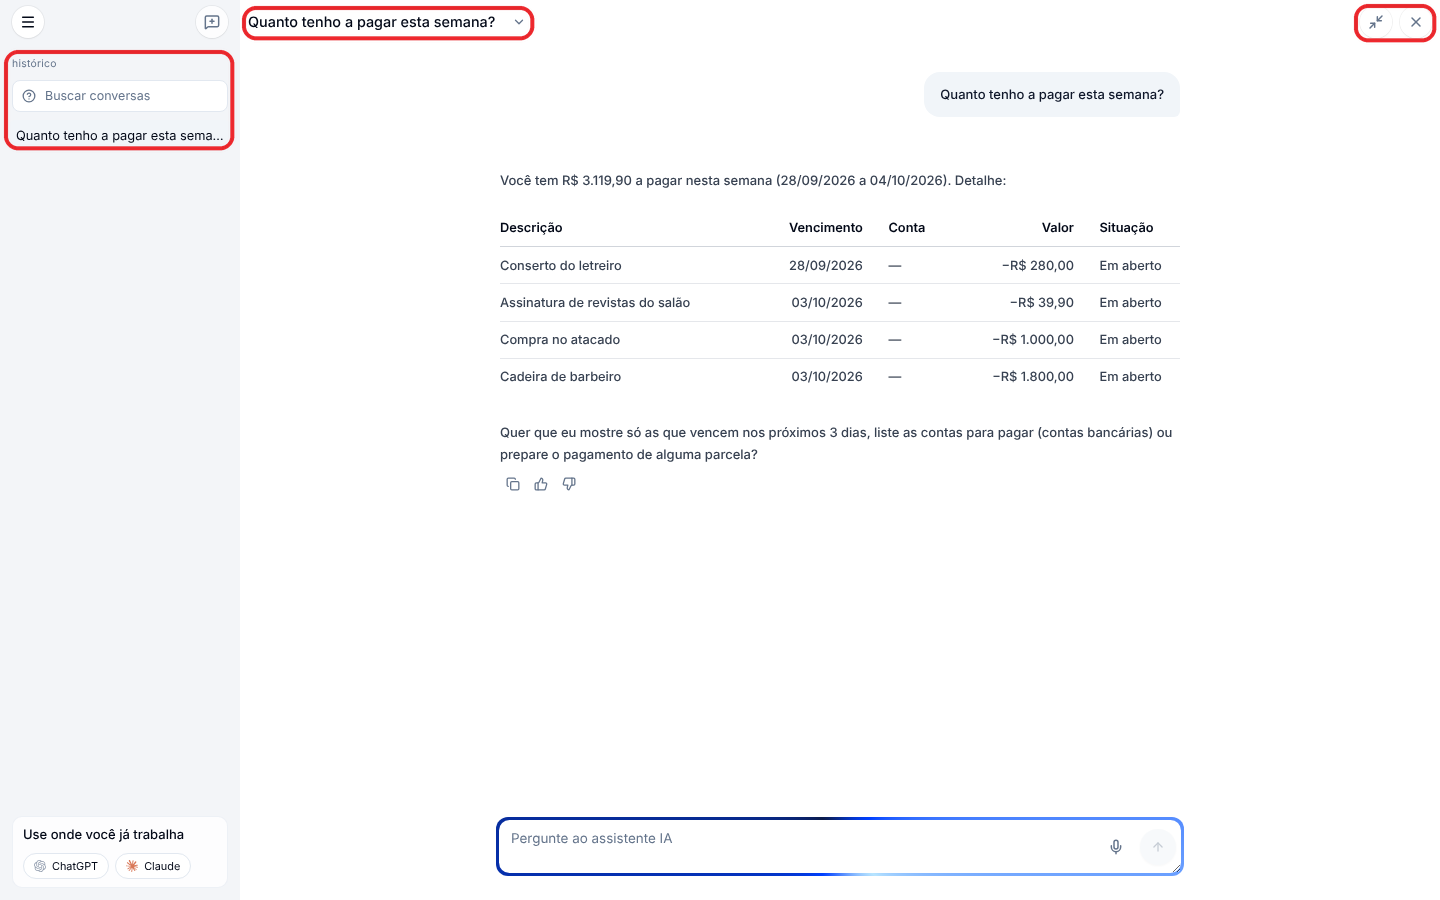Give thumbs down to the answer

[x=569, y=484]
